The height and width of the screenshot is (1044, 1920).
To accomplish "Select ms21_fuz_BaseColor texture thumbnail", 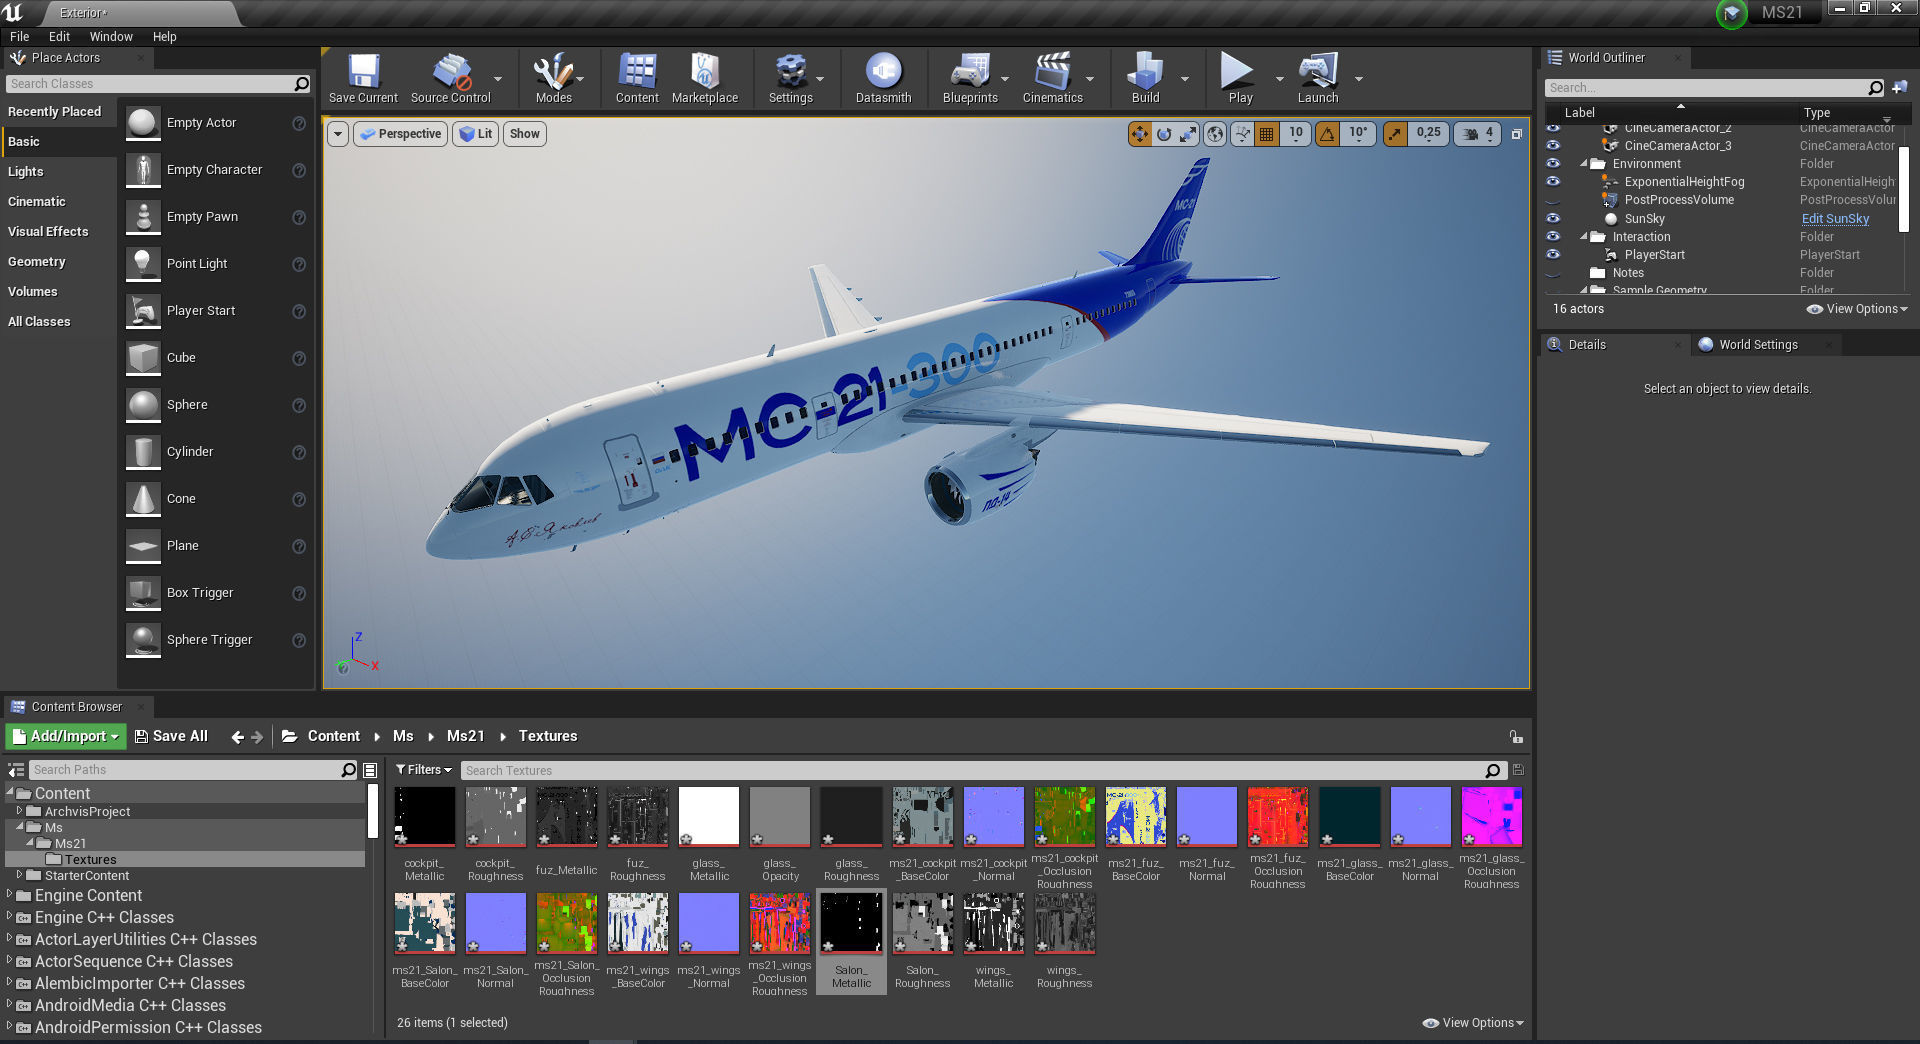I will [1136, 816].
